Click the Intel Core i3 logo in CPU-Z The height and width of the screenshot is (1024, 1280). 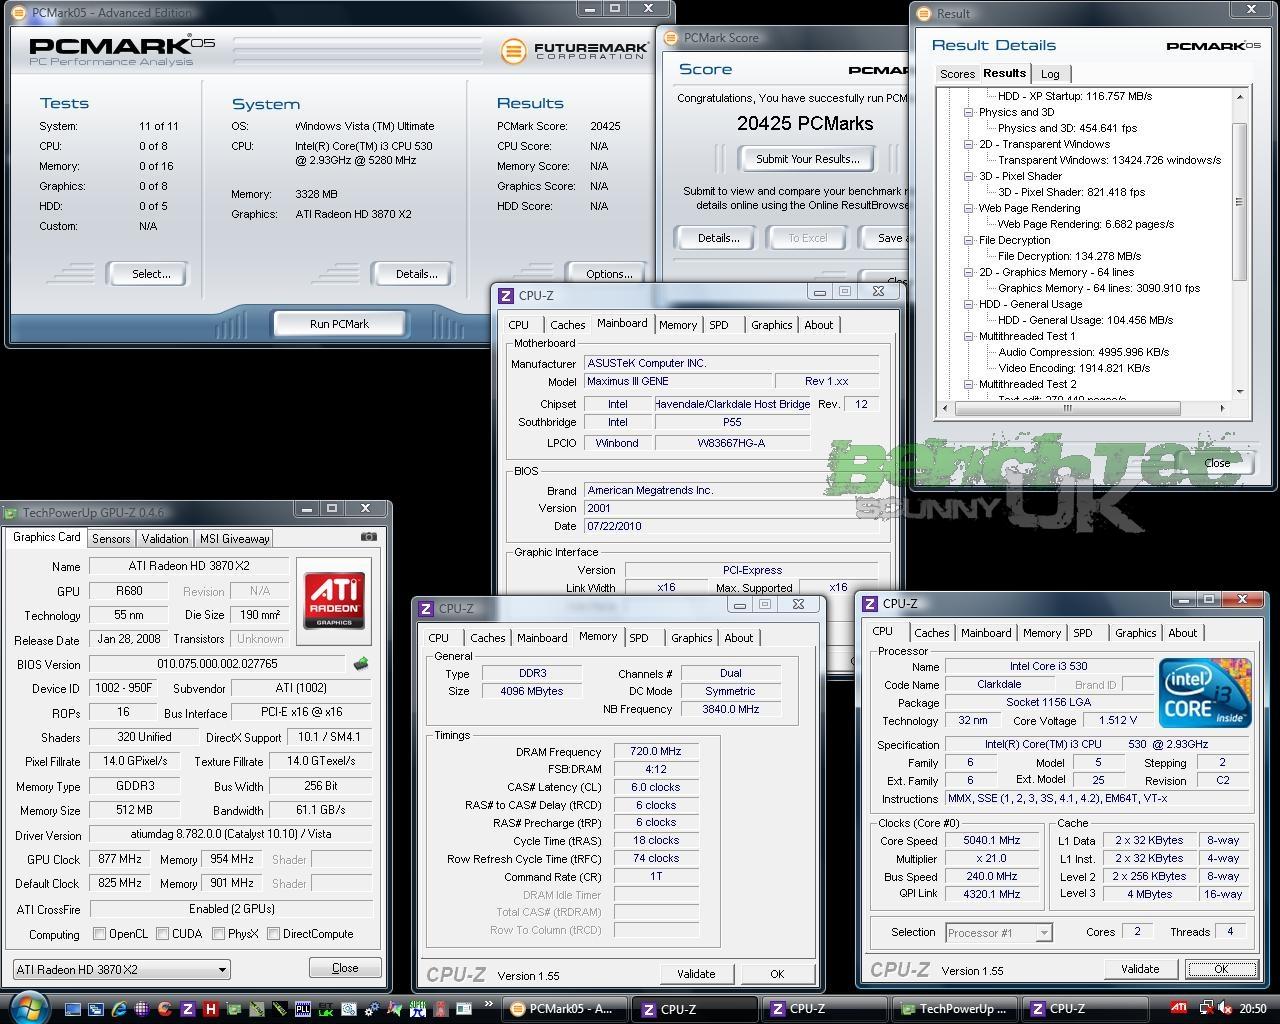(x=1205, y=692)
